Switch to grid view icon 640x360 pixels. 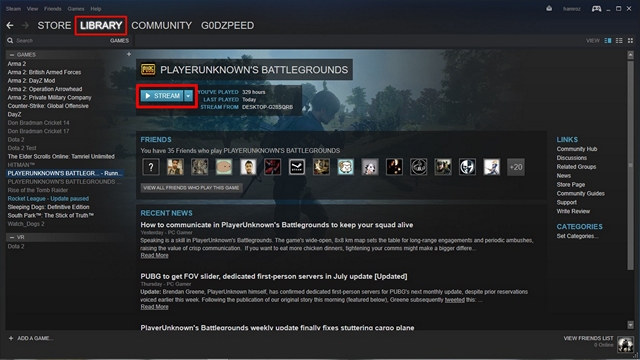click(x=630, y=40)
